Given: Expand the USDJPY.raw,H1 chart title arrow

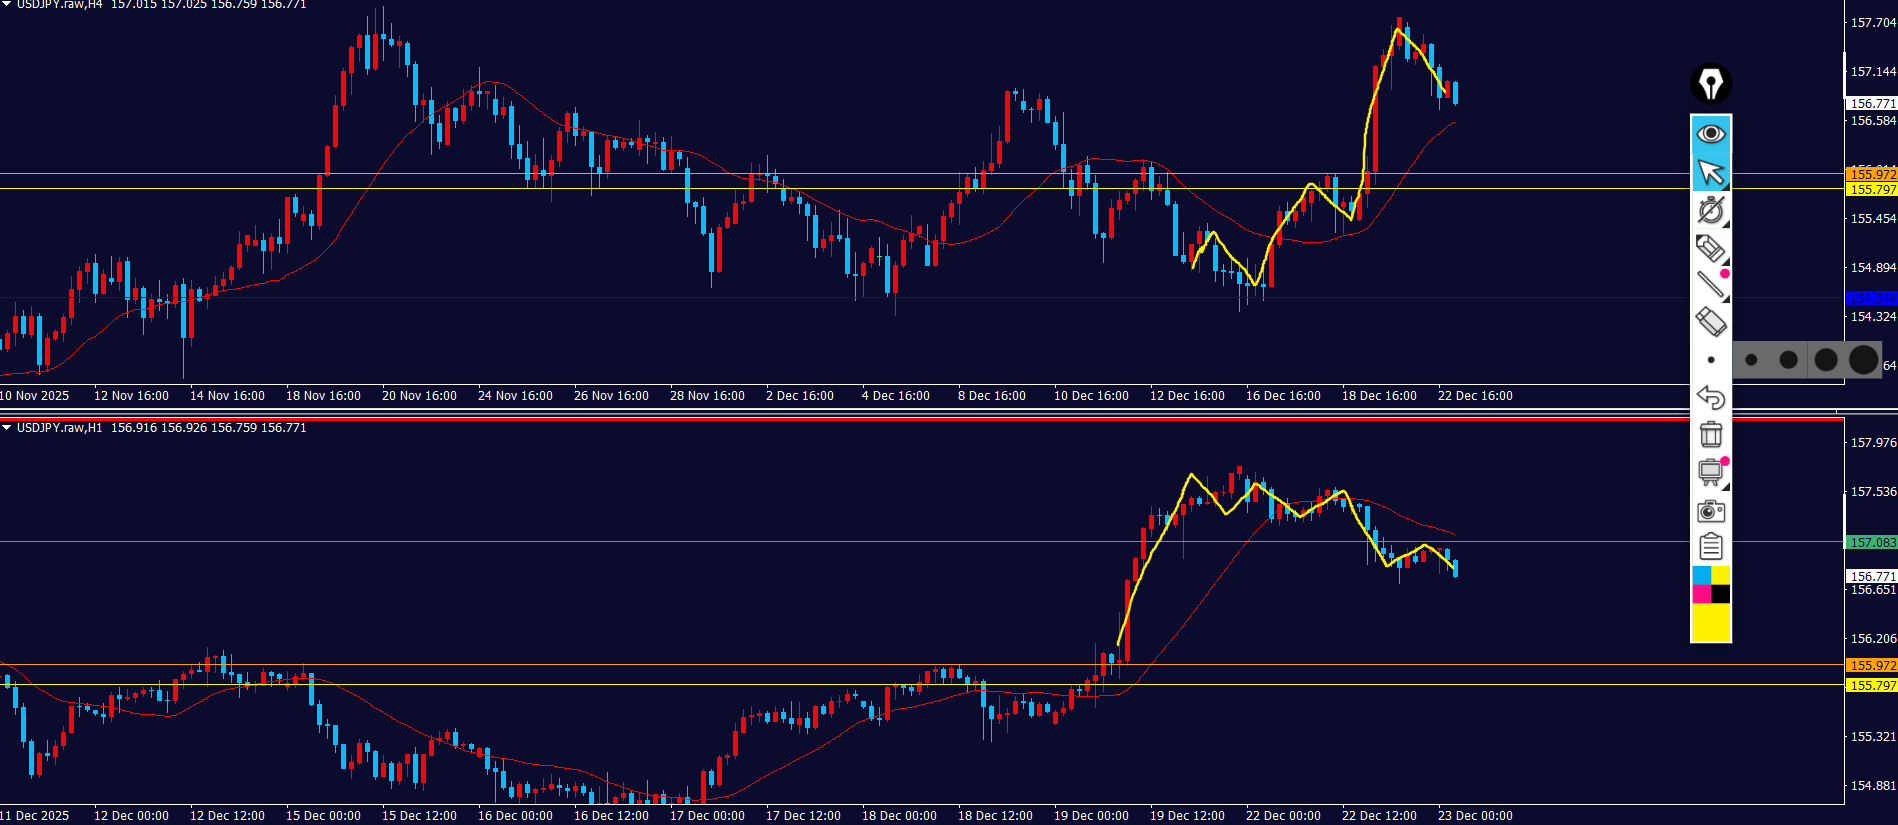Looking at the screenshot, I should click(x=7, y=428).
